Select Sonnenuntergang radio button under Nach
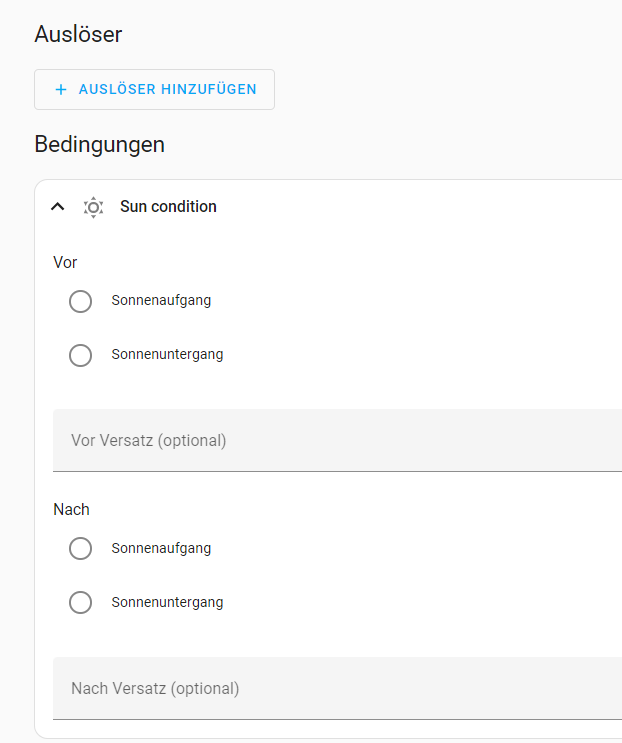The width and height of the screenshot is (622, 743). [81, 603]
